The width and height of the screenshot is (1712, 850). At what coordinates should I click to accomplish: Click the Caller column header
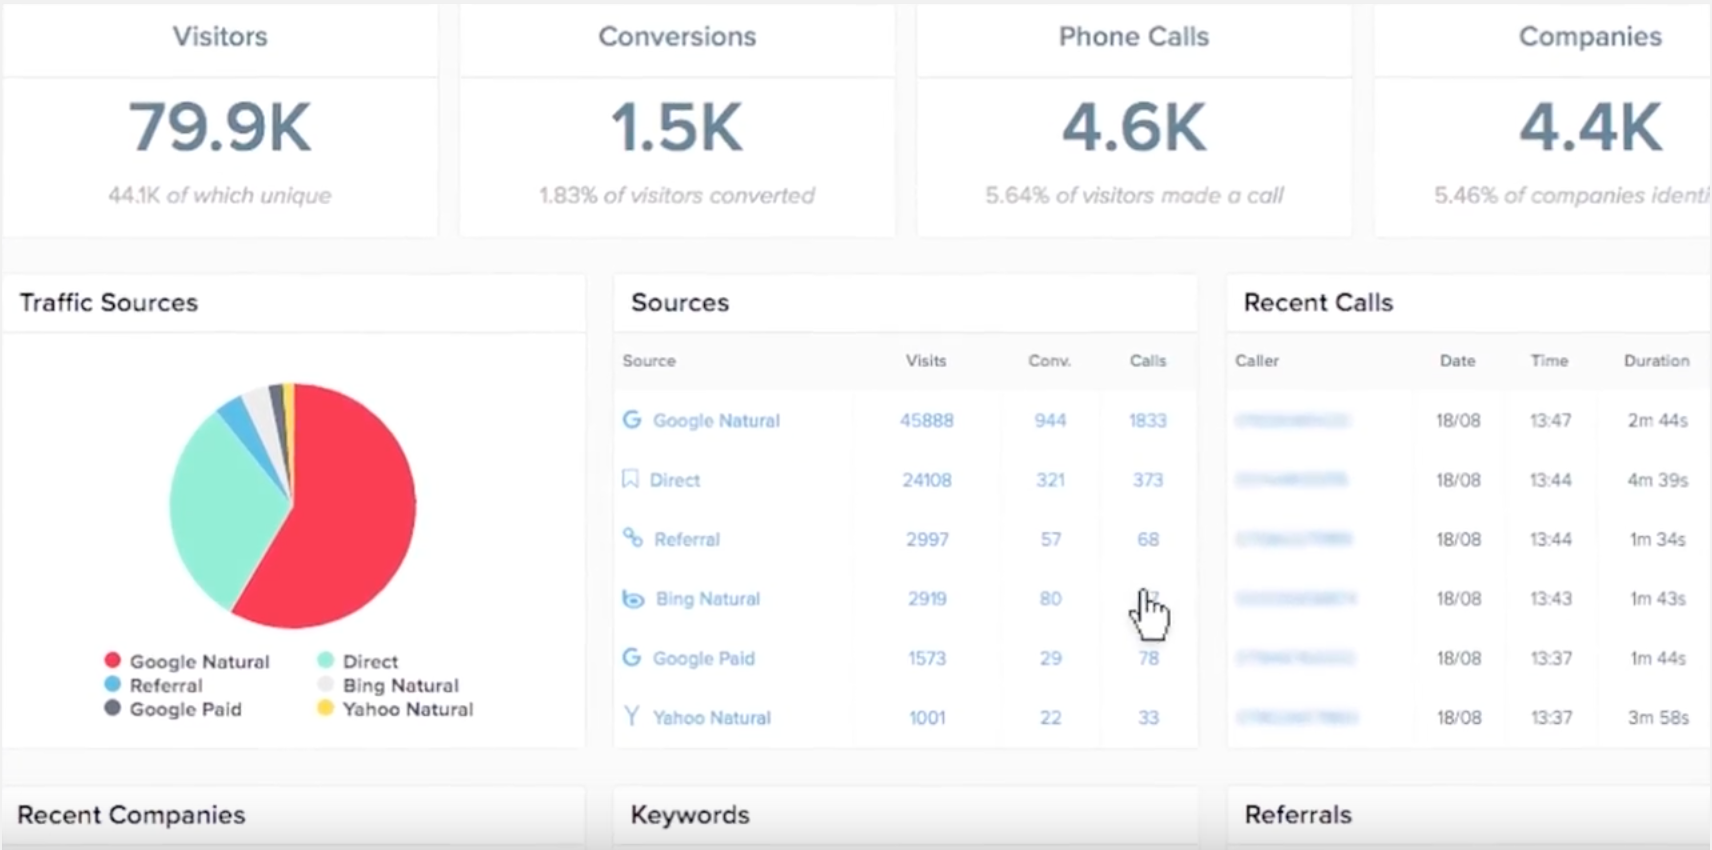(1257, 361)
